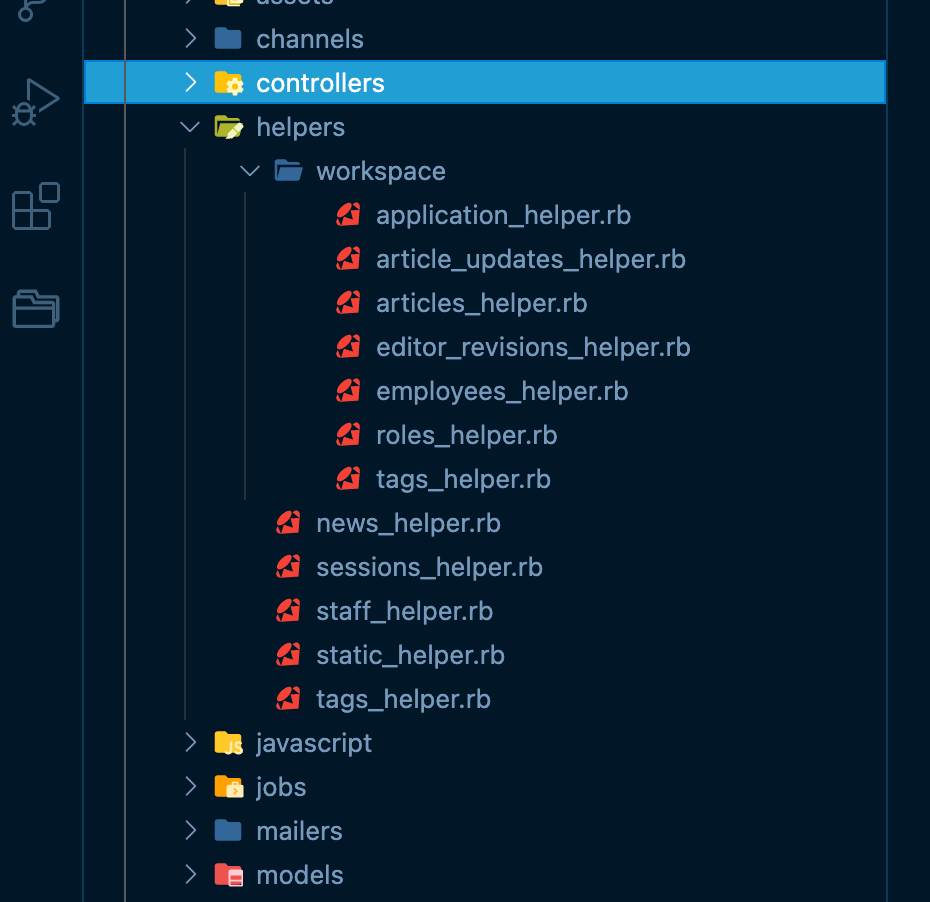Click ruby icon of staff_helper.rb

point(288,611)
